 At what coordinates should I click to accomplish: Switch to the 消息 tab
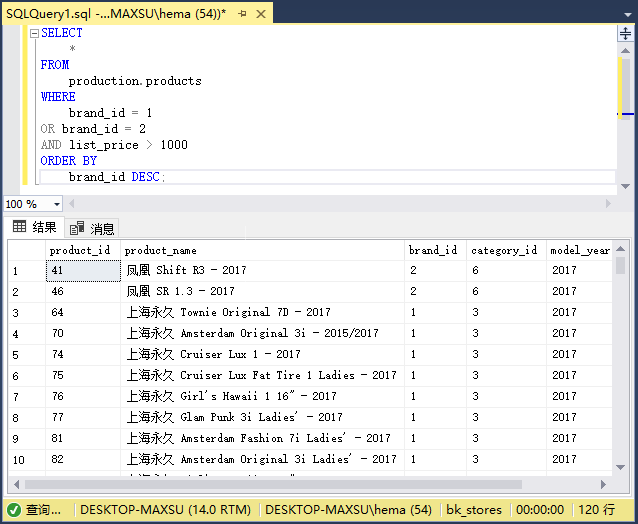coord(92,228)
